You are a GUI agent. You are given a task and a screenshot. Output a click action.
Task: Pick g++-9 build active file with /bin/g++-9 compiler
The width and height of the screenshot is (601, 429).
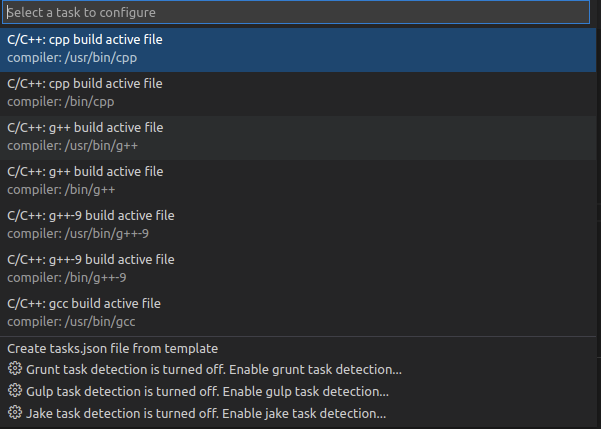[x=91, y=260]
